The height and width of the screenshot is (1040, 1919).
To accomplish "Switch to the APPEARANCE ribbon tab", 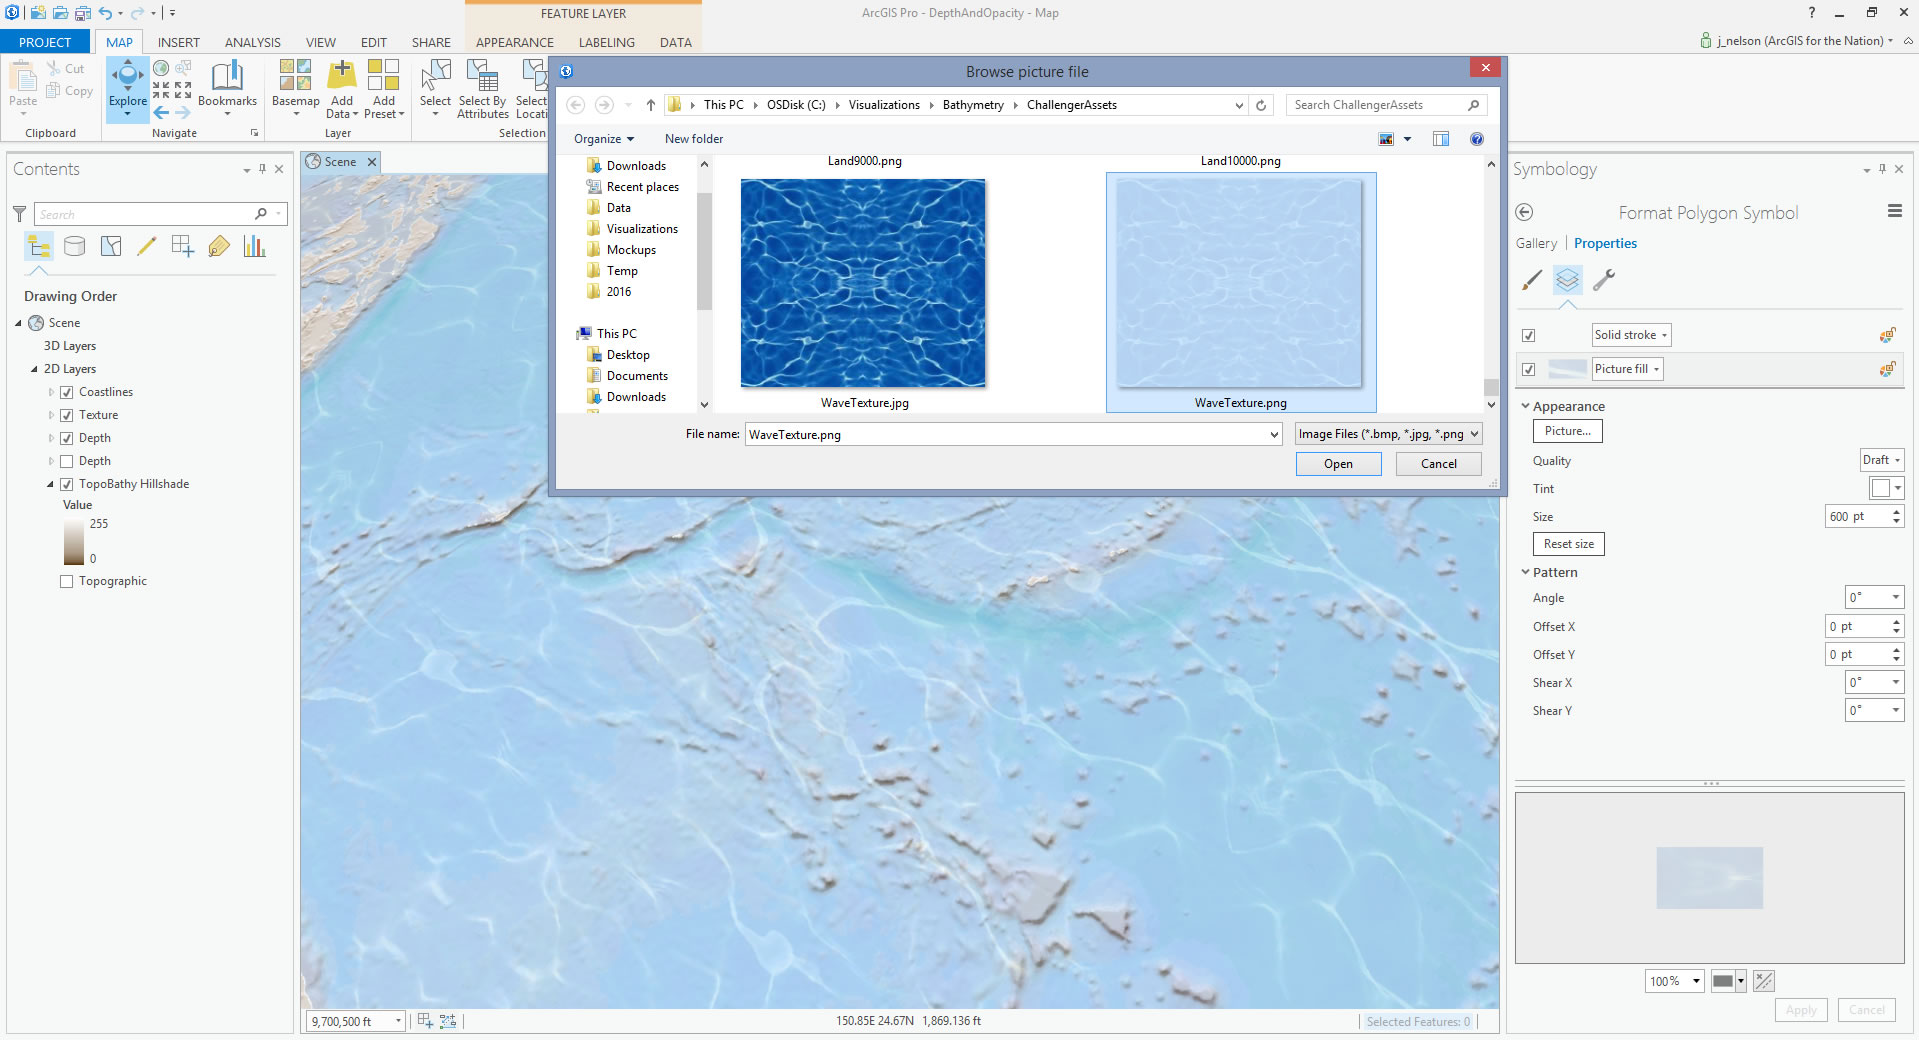I will tap(515, 42).
